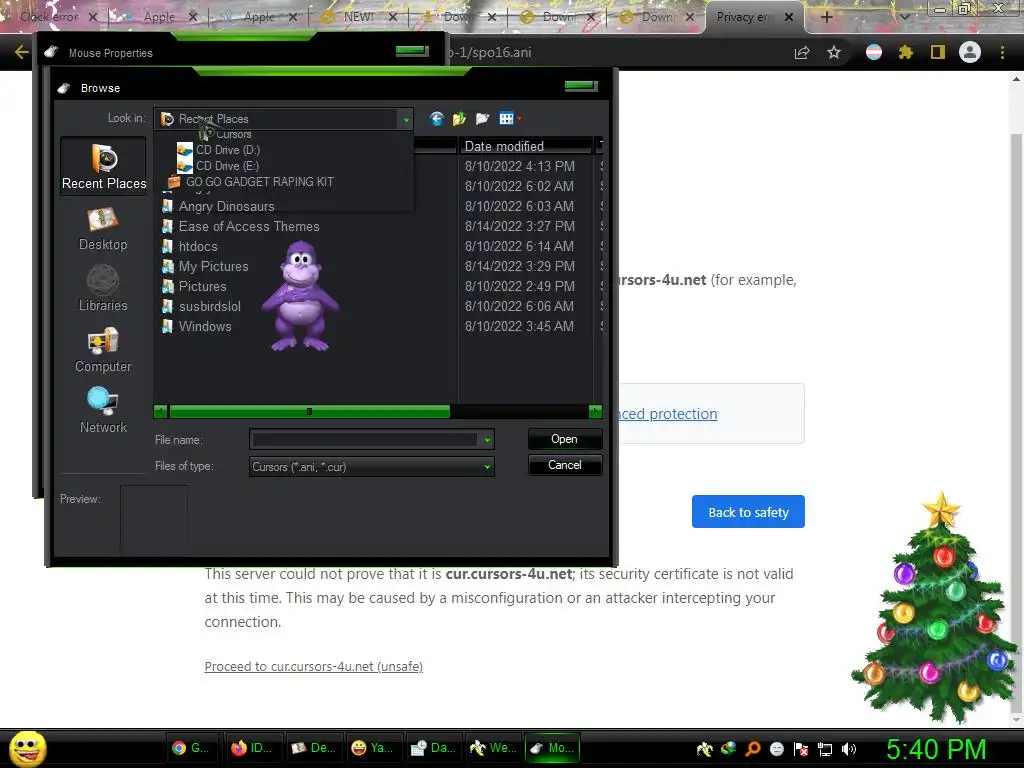Create a new folder using the toolbar icon
Screen dimensions: 1024x768
[482, 118]
